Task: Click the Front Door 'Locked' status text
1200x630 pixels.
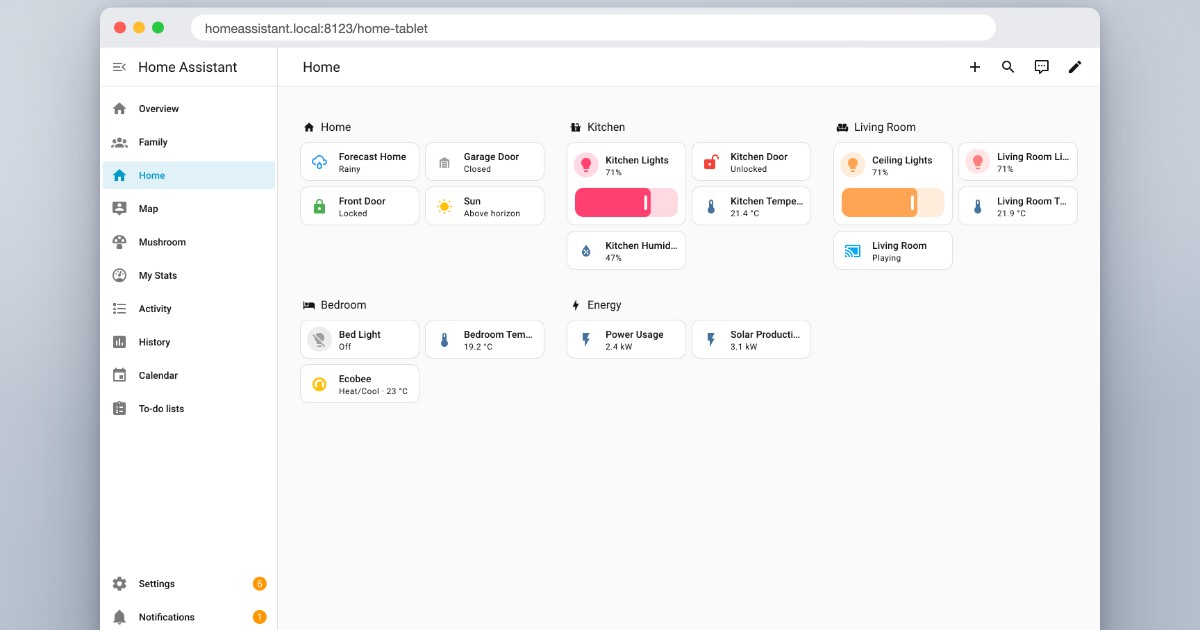Action: coord(353,214)
